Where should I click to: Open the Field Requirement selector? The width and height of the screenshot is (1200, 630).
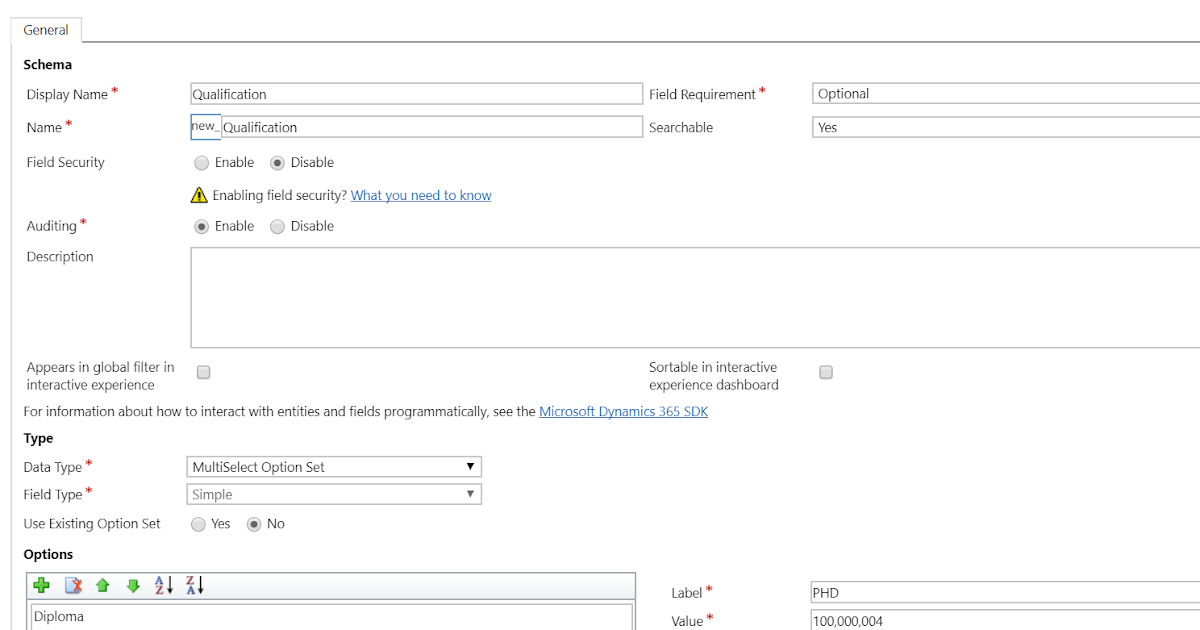click(x=1000, y=93)
